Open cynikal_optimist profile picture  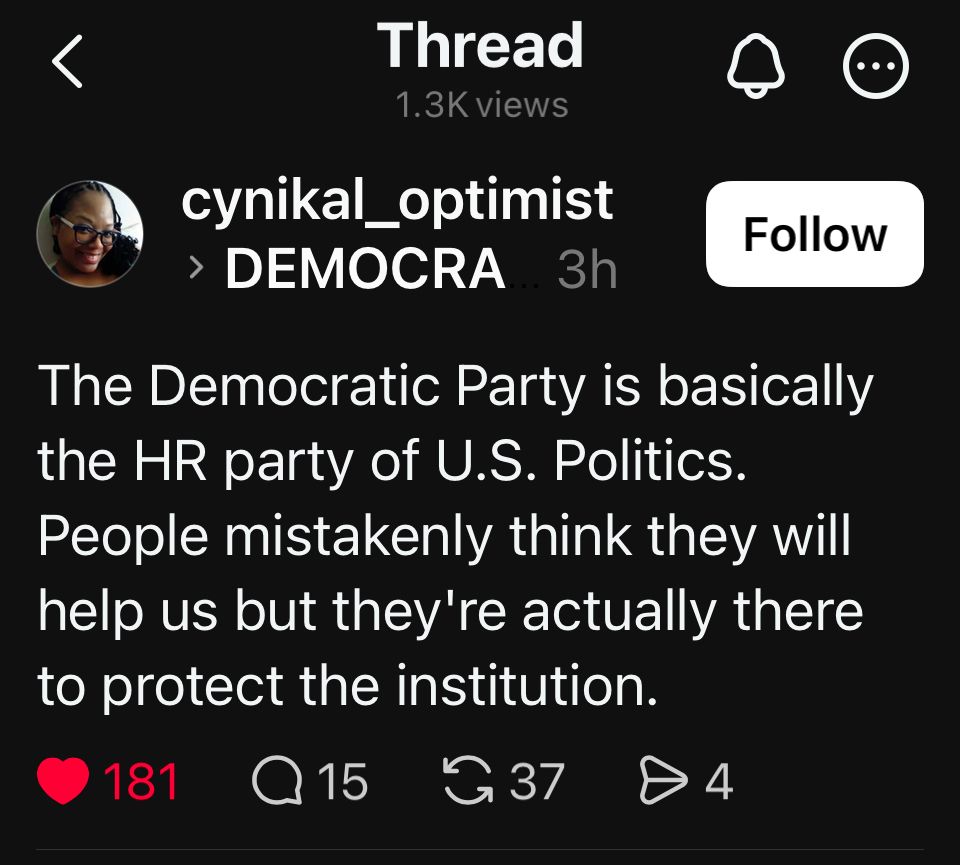click(x=90, y=234)
